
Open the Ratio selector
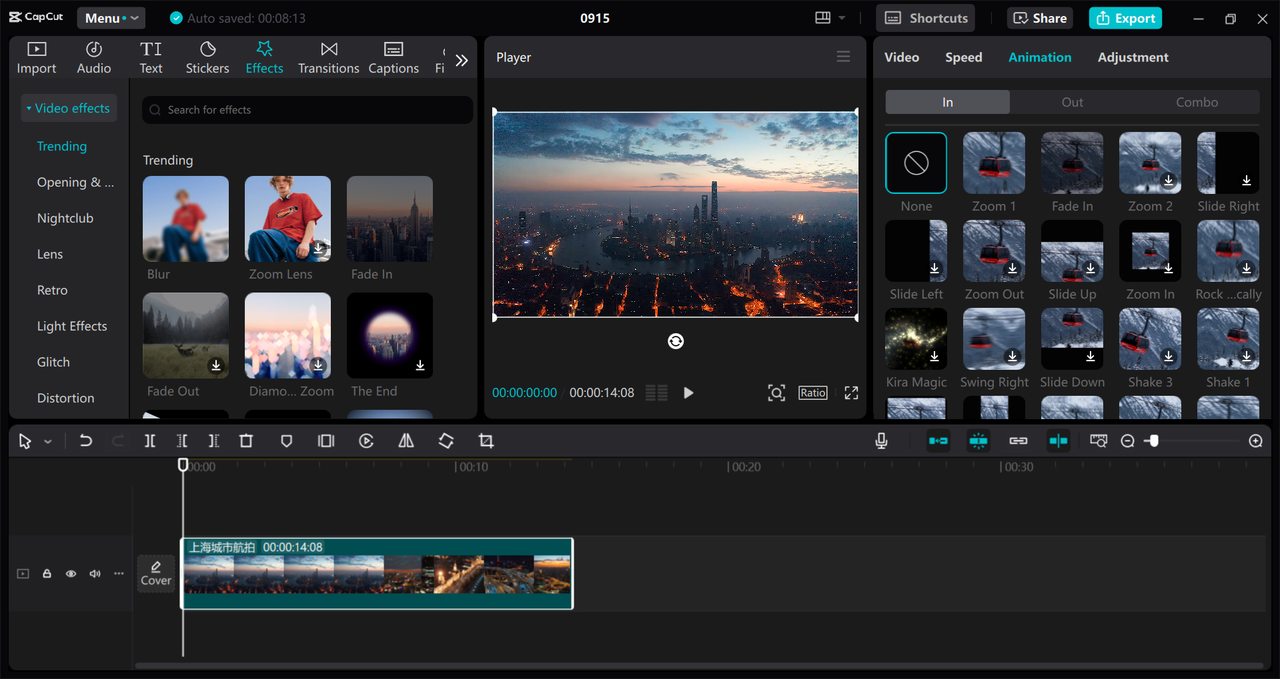coord(813,393)
